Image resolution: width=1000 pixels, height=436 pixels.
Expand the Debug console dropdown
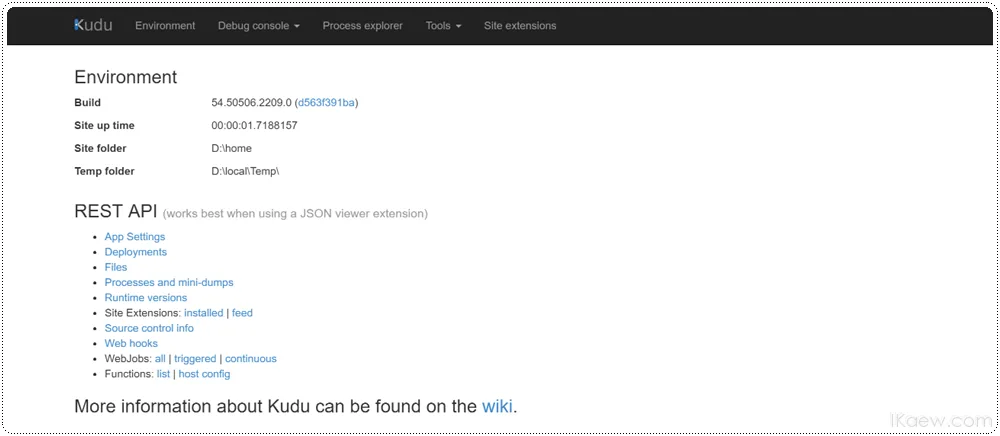[259, 26]
